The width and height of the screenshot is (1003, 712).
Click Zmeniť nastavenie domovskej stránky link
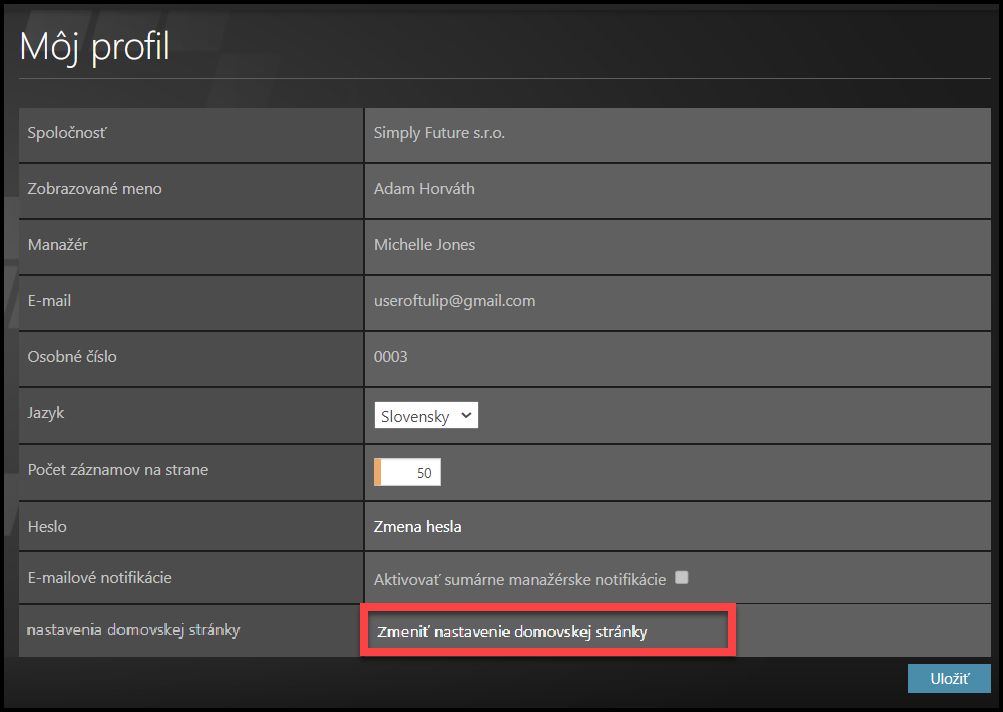click(x=512, y=632)
